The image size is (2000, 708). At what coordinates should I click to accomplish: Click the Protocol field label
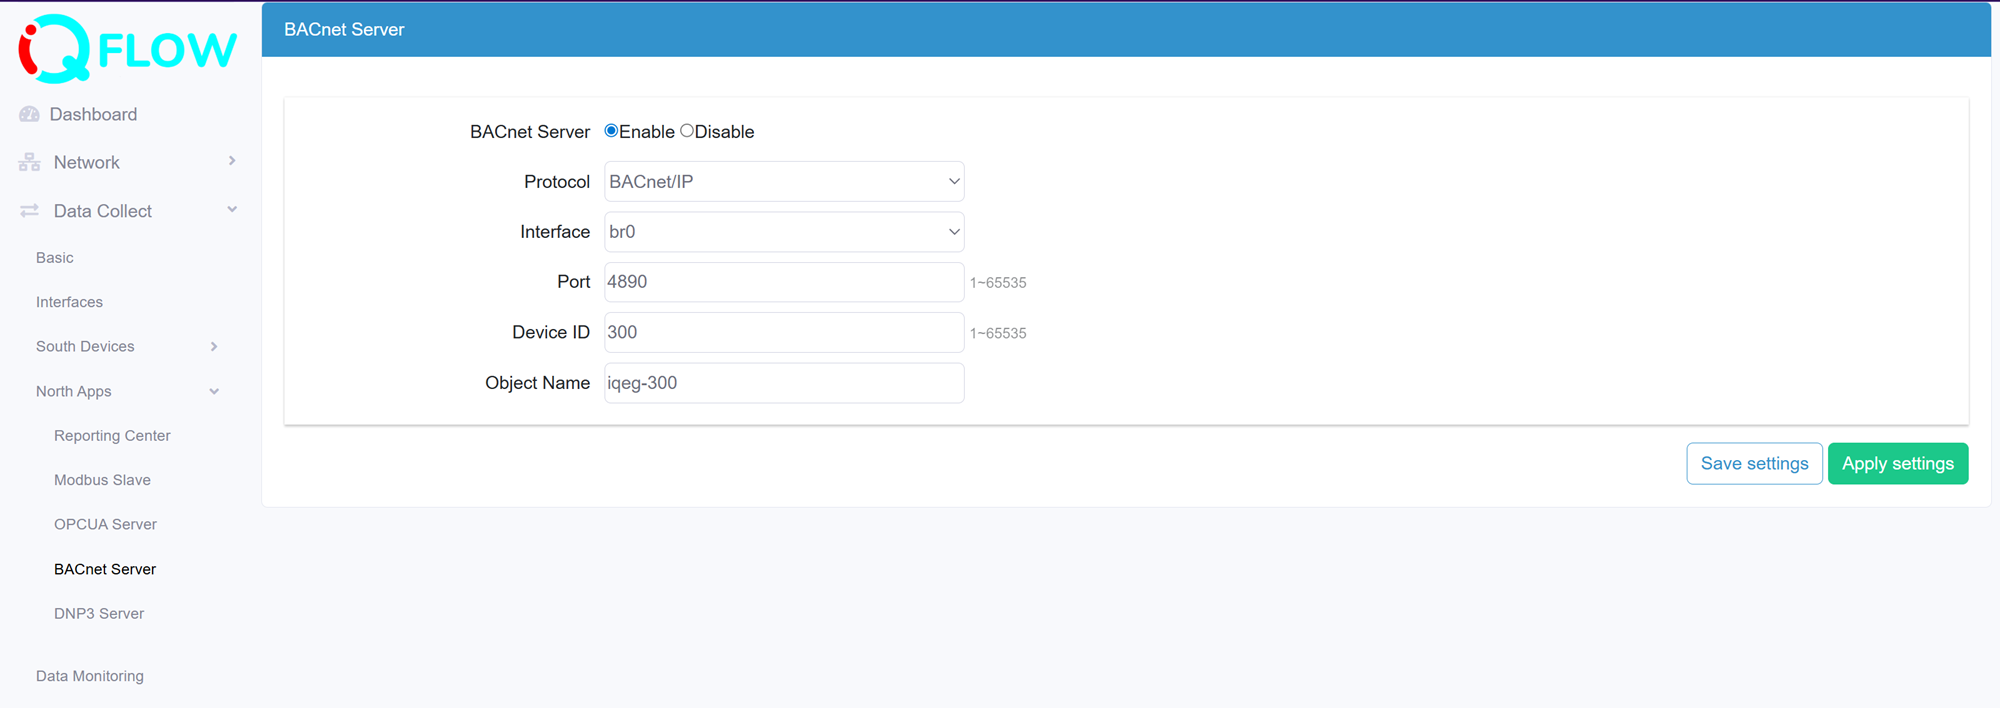point(557,182)
